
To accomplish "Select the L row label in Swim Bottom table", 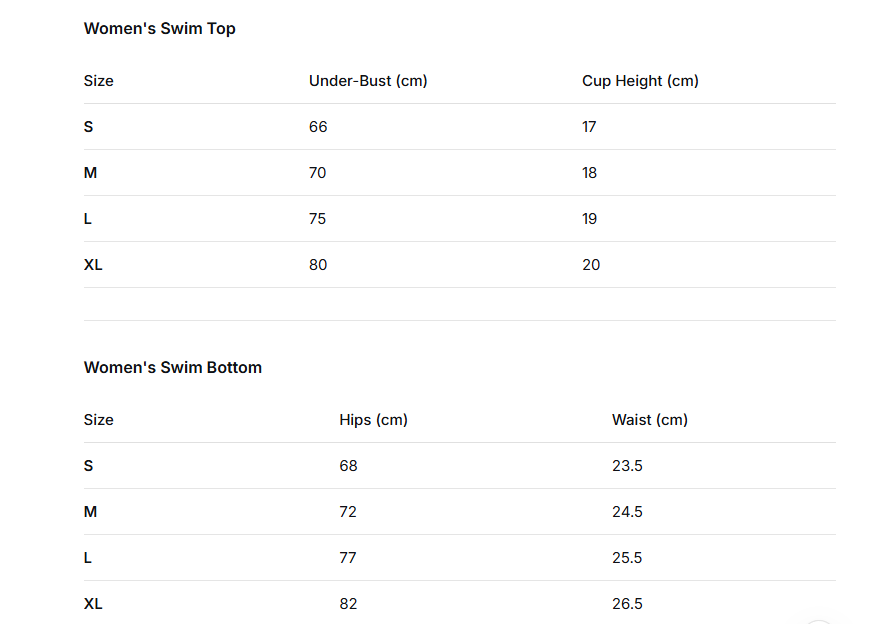I will pyautogui.click(x=88, y=558).
